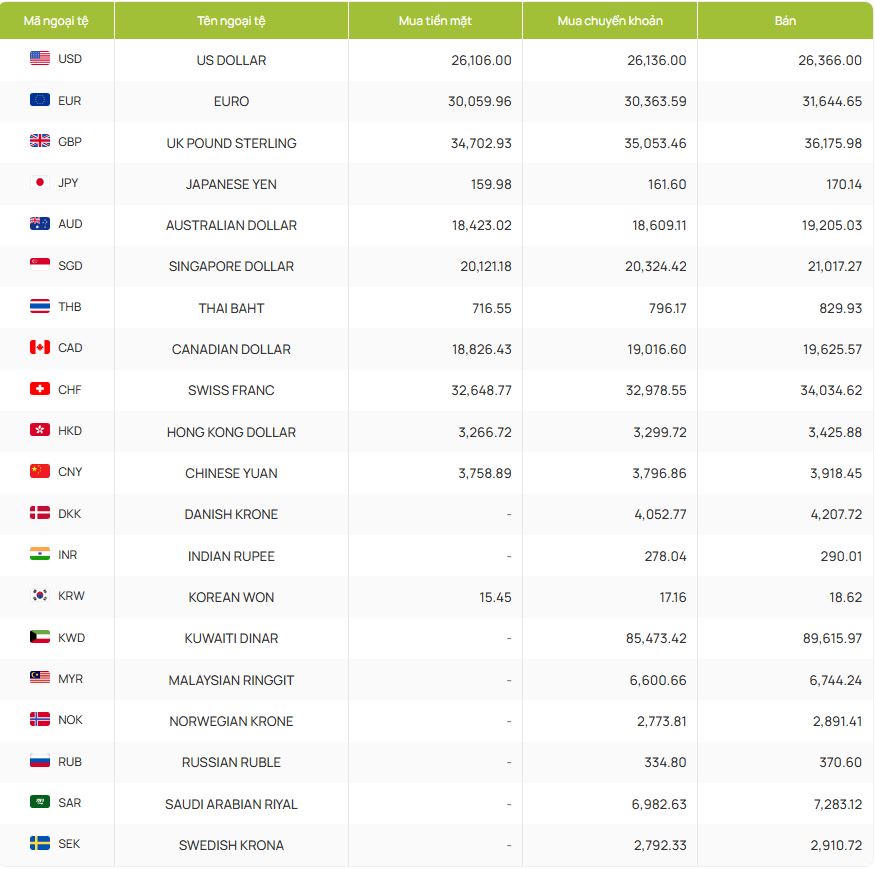The height and width of the screenshot is (869, 875).
Task: Select the SWISS FRANC row name
Action: (x=231, y=390)
